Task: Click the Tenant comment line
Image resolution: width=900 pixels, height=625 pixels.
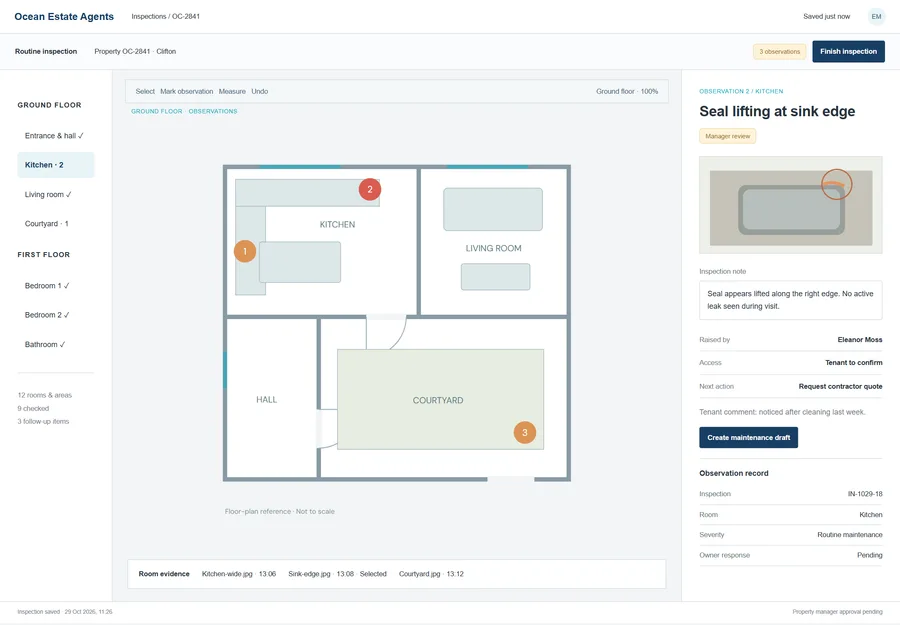Action: click(x=782, y=412)
